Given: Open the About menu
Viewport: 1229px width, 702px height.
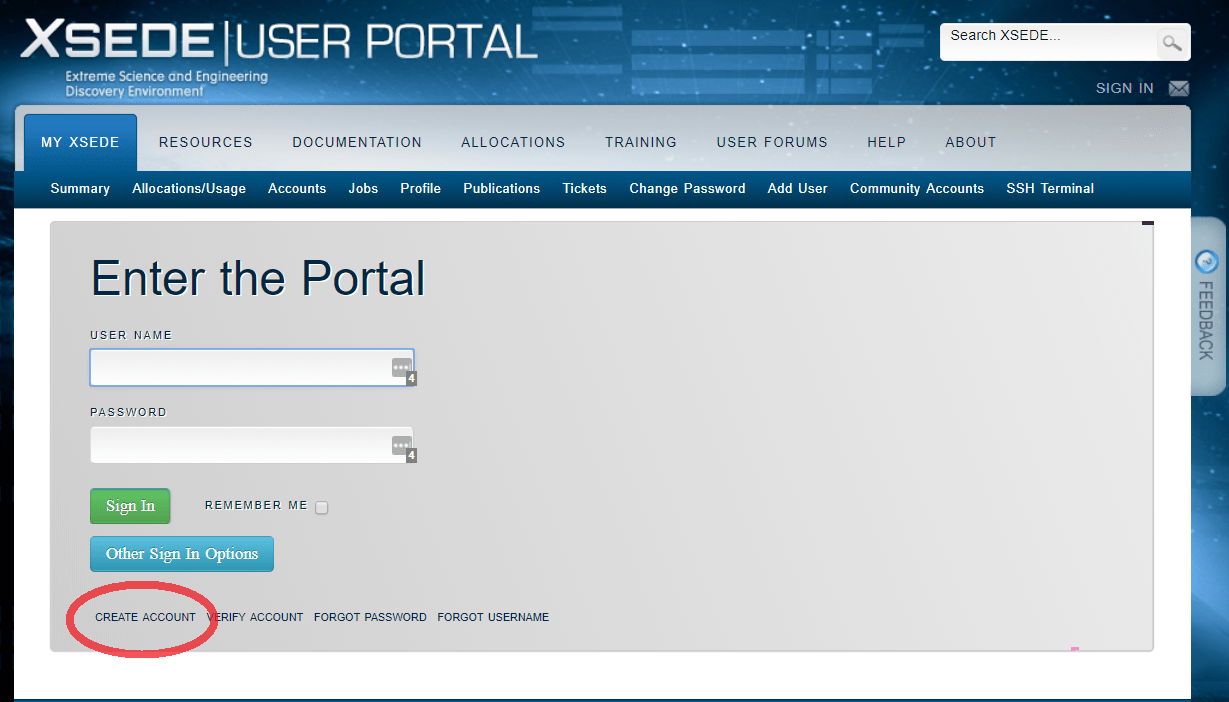Looking at the screenshot, I should [x=971, y=142].
